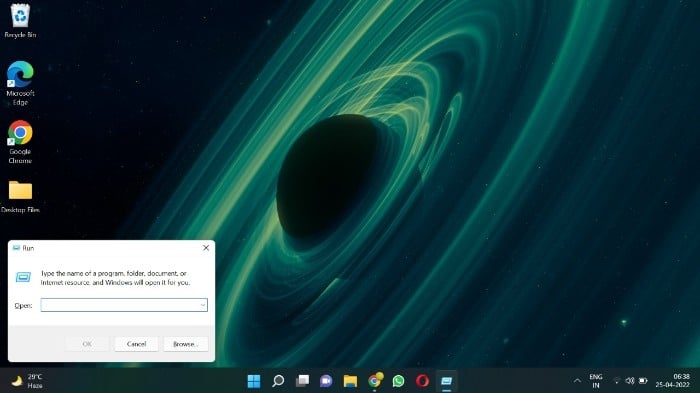Click the battery tray icon

pos(643,381)
